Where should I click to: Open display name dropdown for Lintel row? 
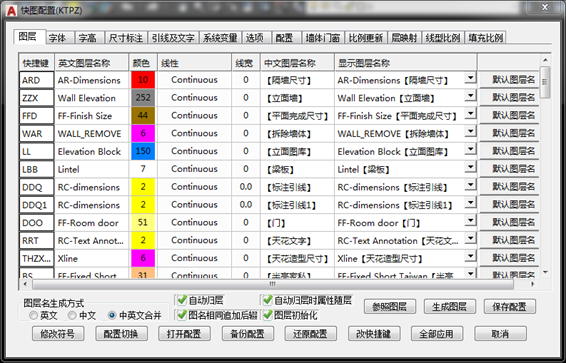click(x=470, y=167)
